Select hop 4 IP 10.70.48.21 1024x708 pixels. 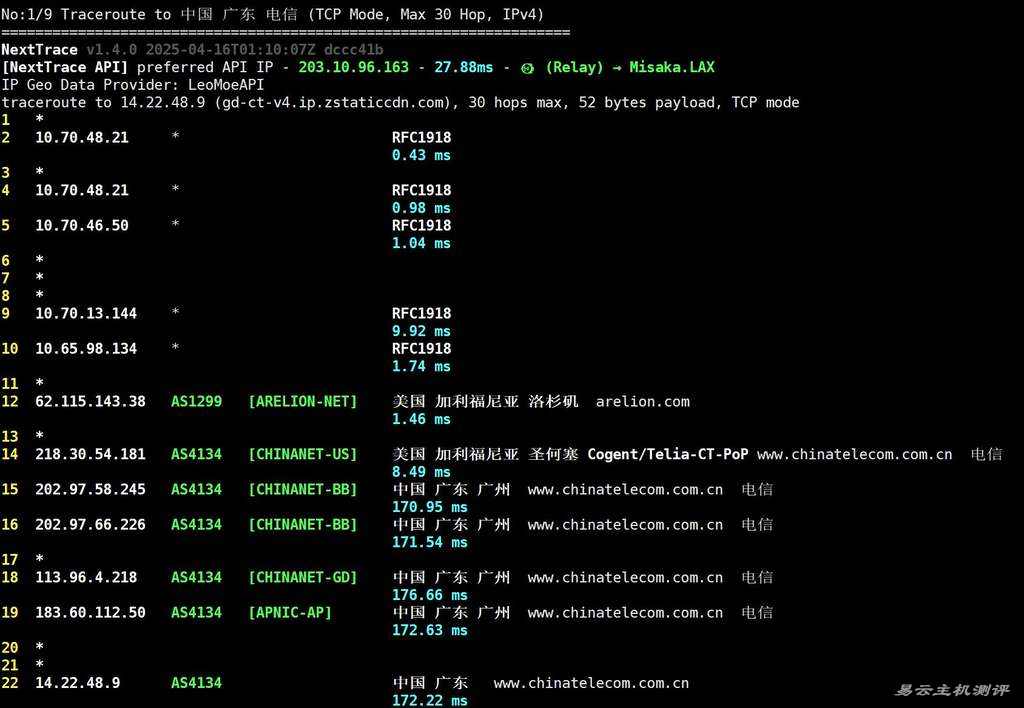tap(82, 191)
